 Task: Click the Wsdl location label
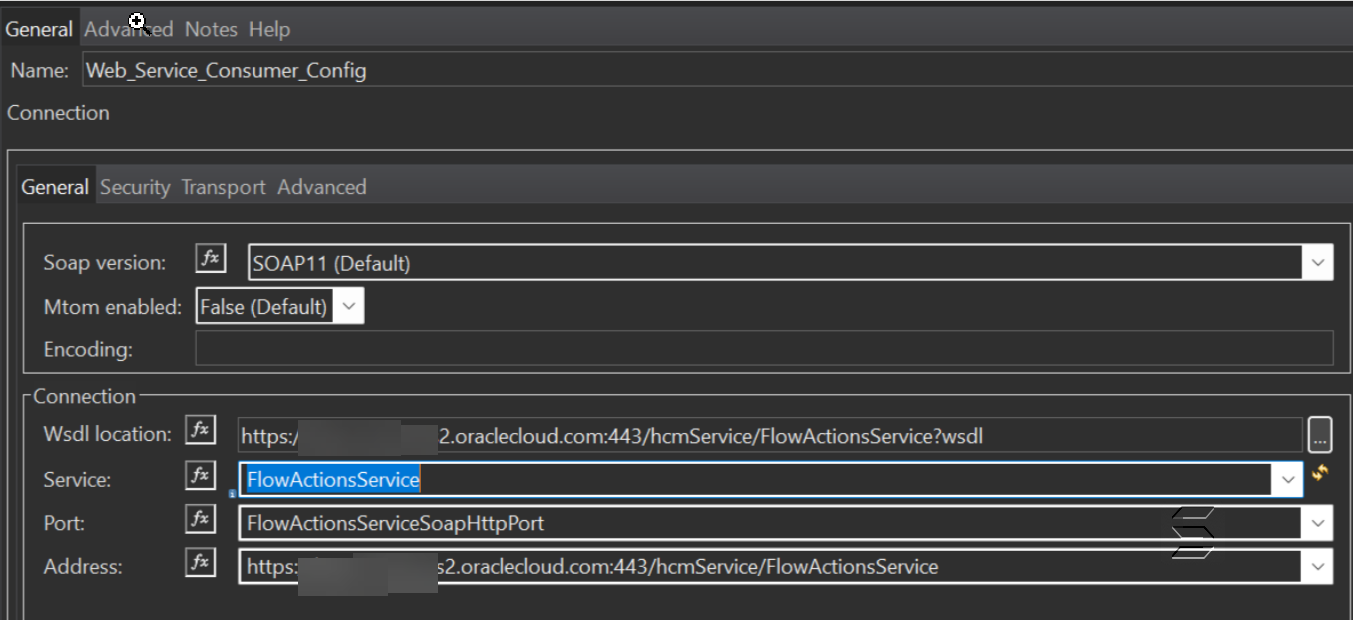108,434
